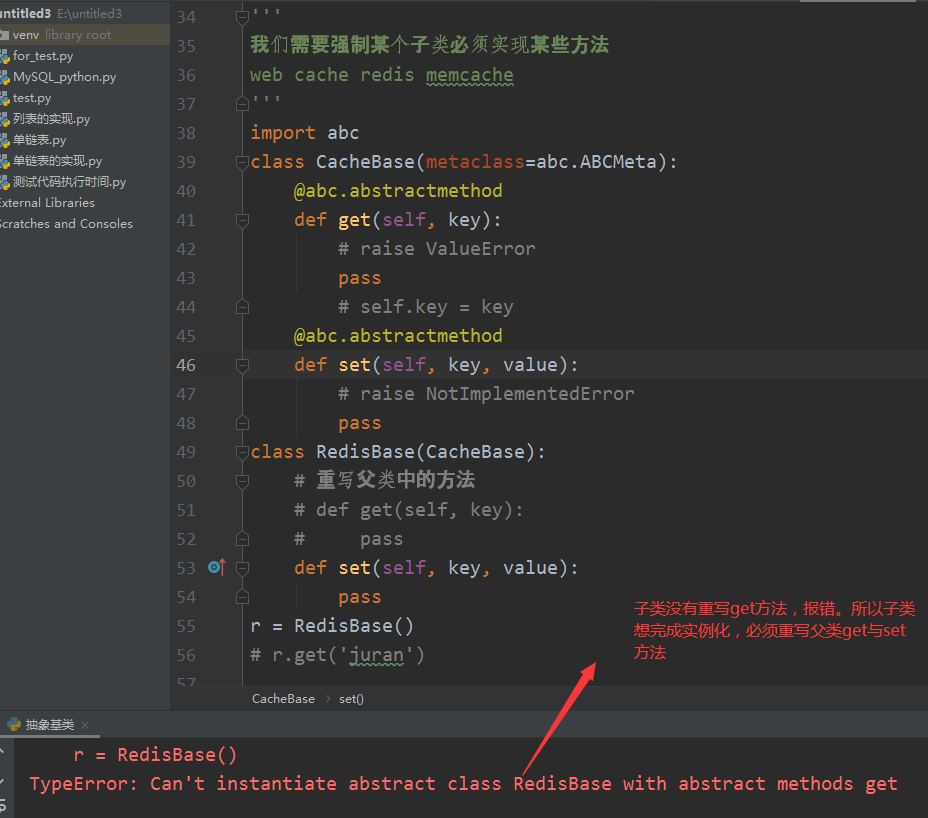Screen dimensions: 928x818
Task: Click 'r = RedisBase()' on line 55
Action: tap(332, 626)
